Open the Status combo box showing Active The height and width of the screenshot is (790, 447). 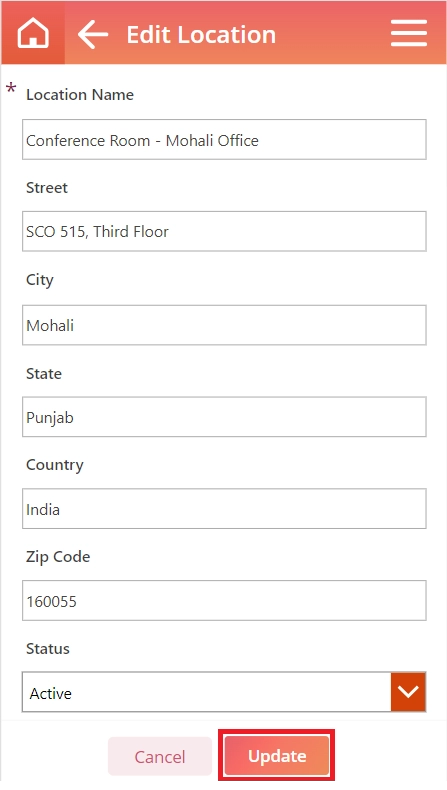(x=224, y=692)
